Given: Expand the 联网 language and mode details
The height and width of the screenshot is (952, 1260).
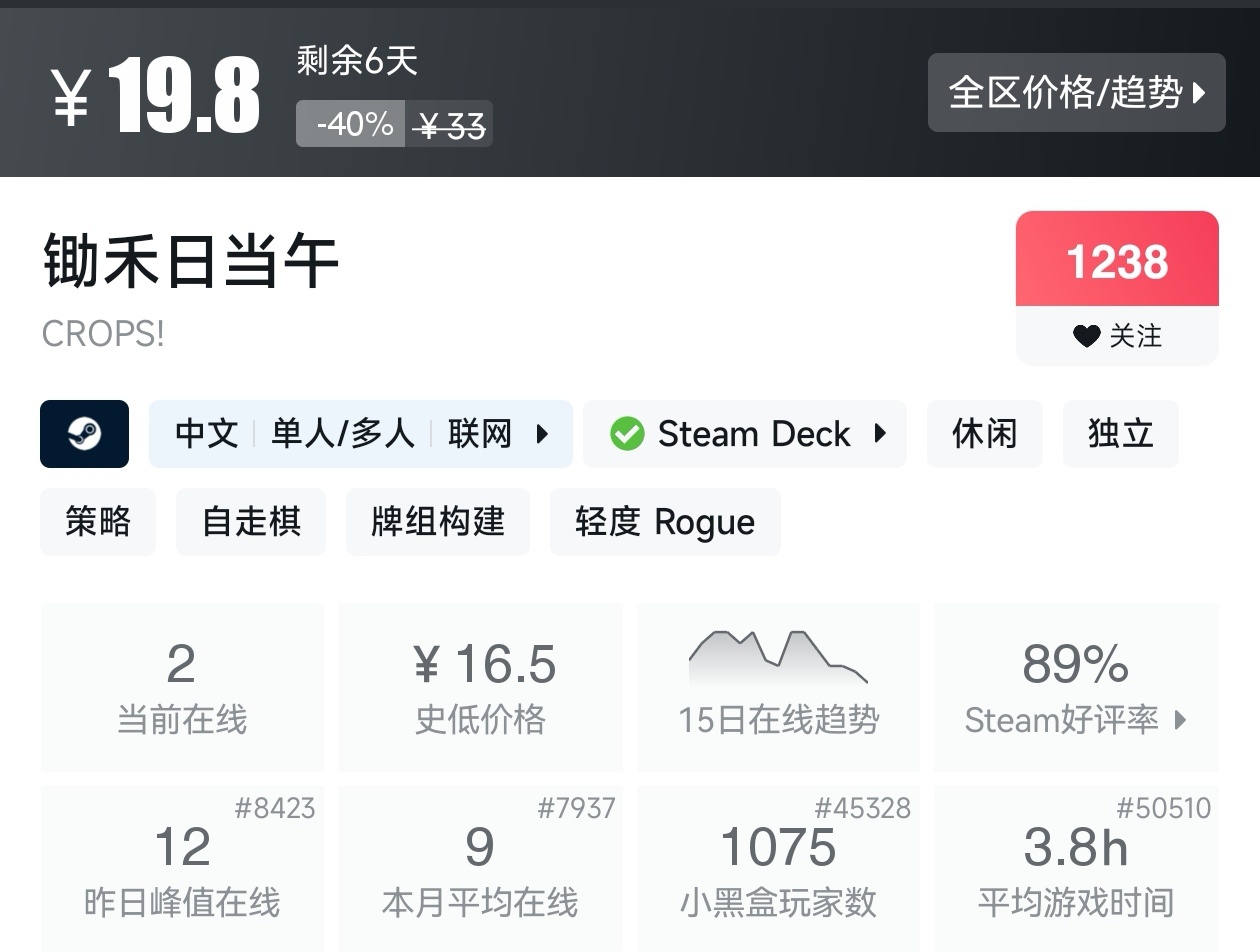Looking at the screenshot, I should [498, 434].
